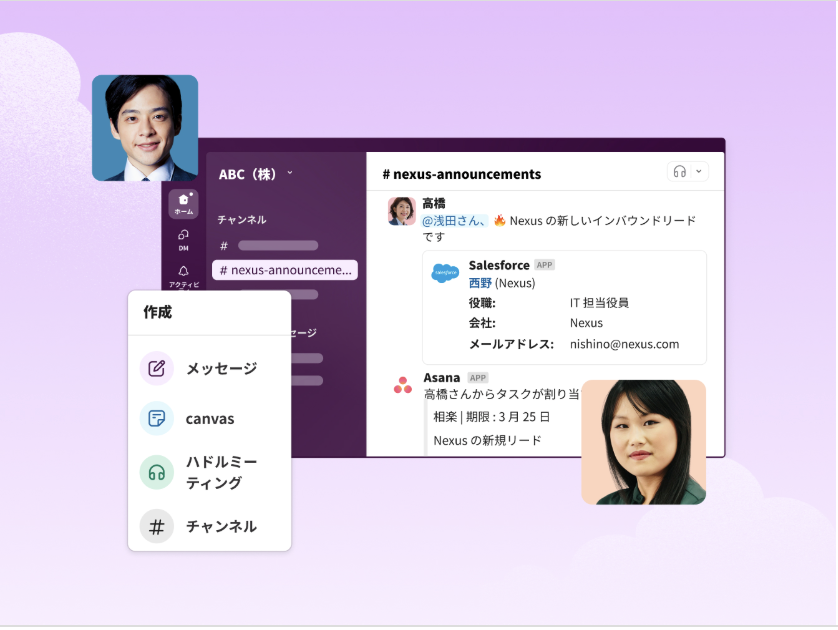
Task: Click 高橋's avatar in the message
Action: 402,211
